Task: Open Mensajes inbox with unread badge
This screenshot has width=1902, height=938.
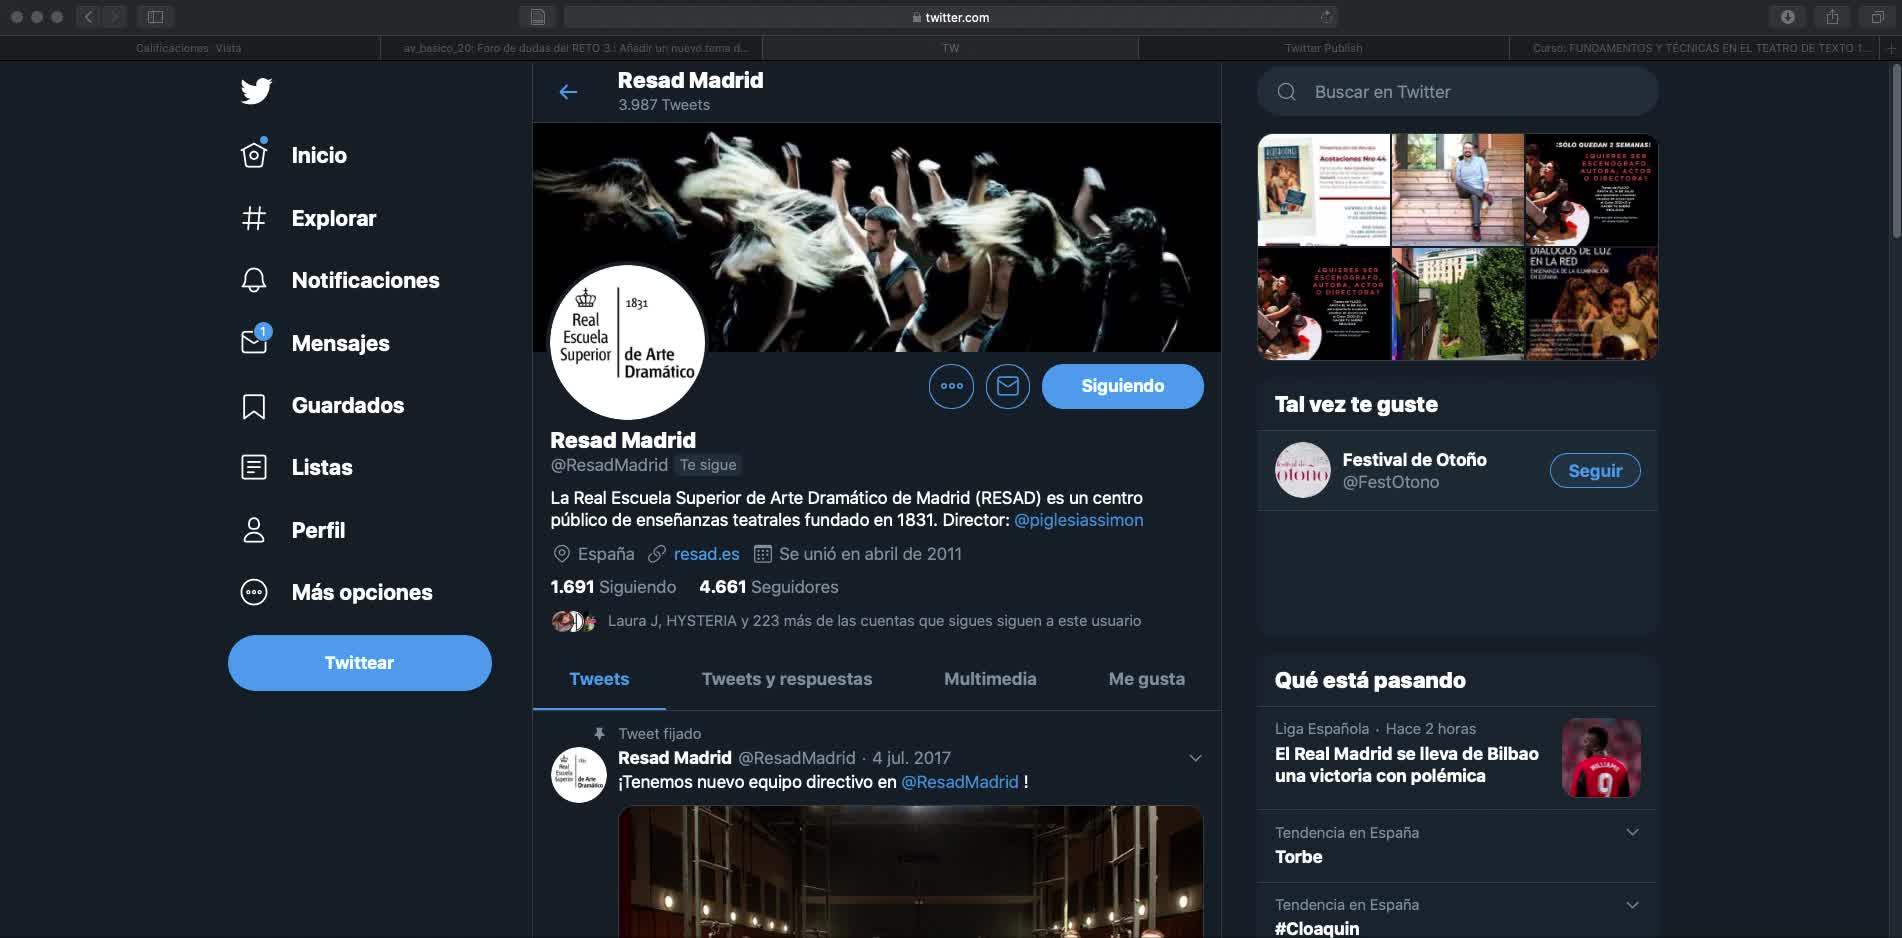Action: click(315, 343)
